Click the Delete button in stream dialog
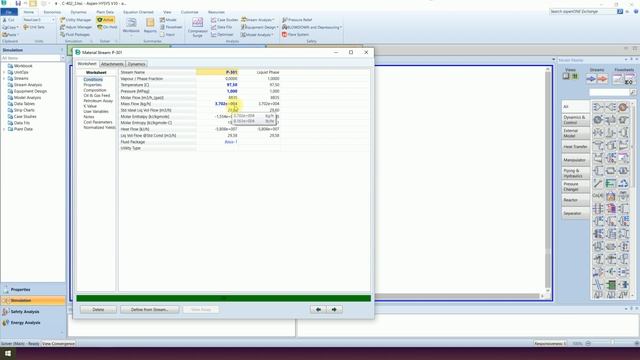This screenshot has width=640, height=360. click(98, 309)
